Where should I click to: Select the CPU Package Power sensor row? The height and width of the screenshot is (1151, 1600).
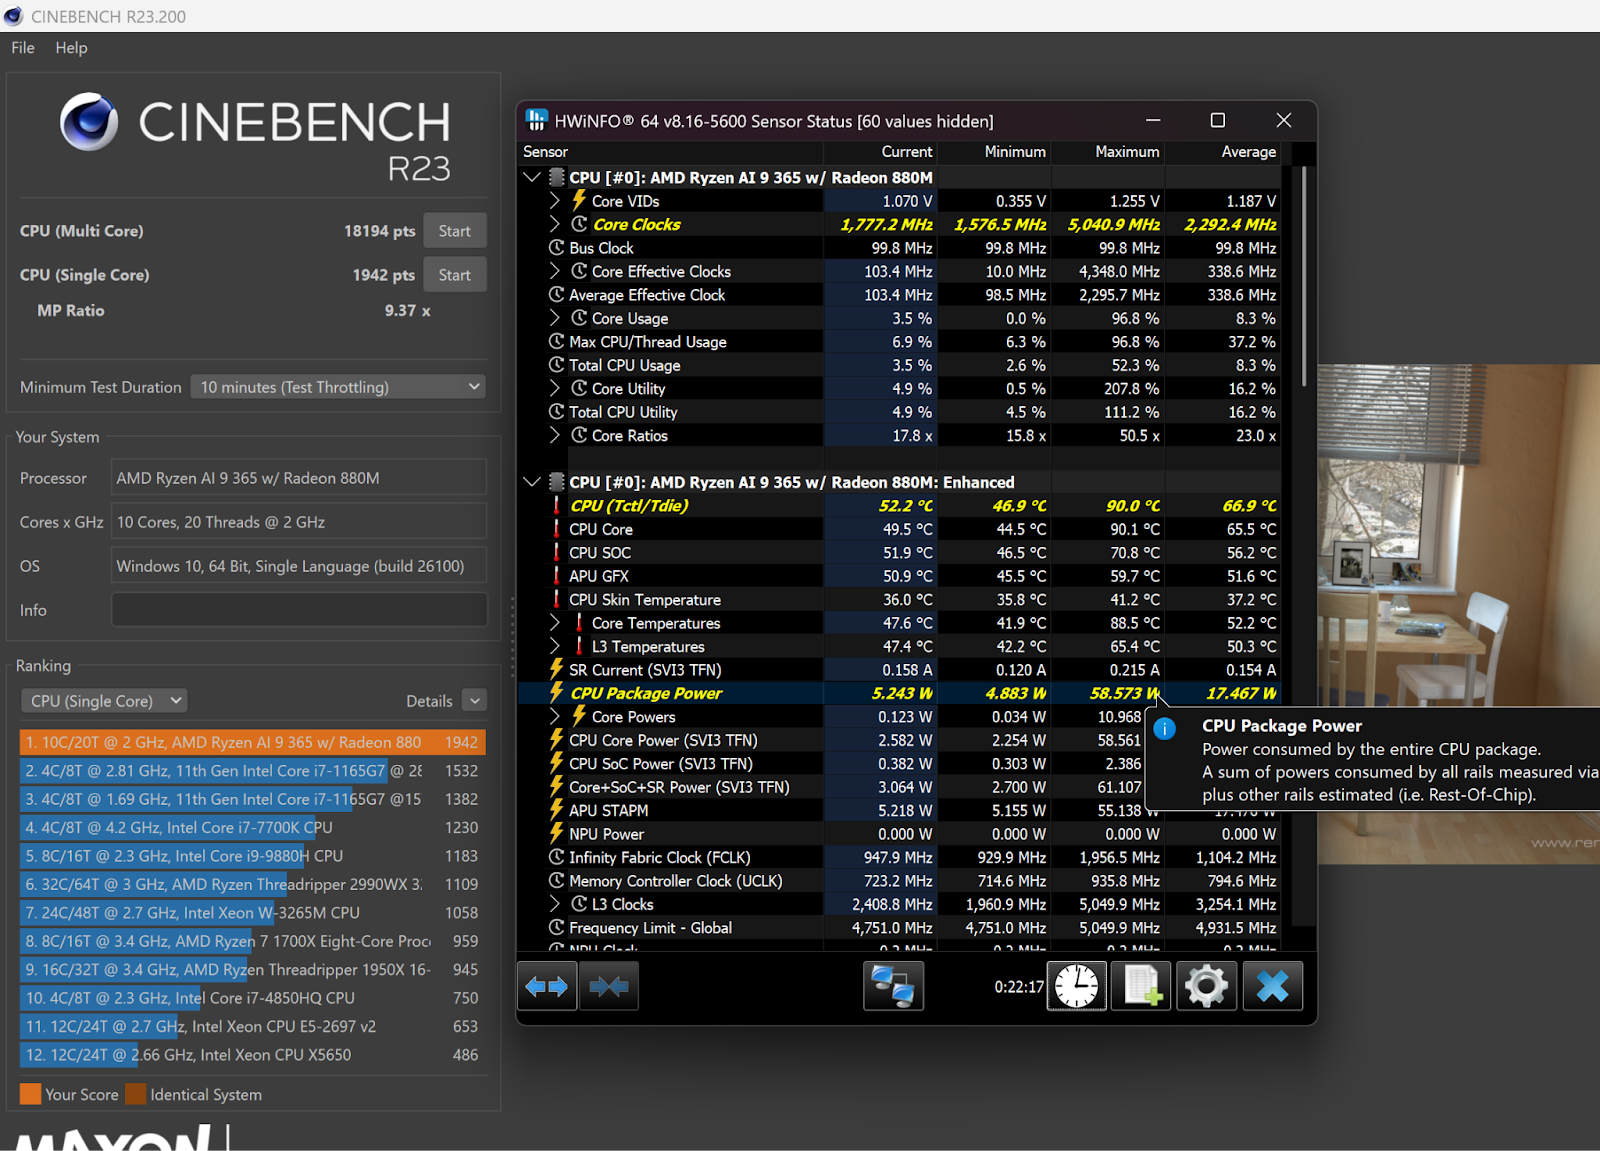[899, 693]
